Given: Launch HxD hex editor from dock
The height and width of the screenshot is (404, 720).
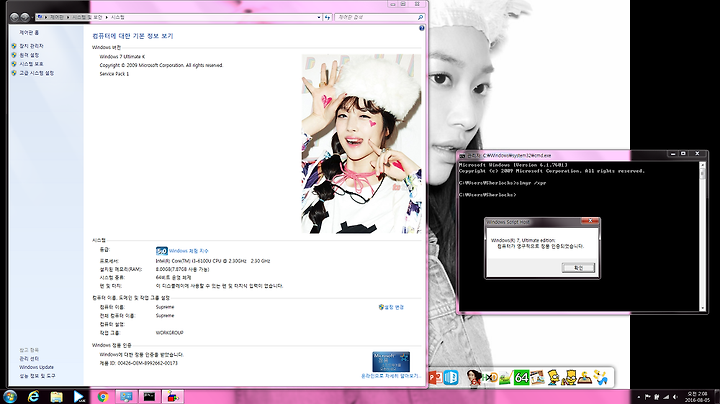Looking at the screenshot, I should (490, 378).
